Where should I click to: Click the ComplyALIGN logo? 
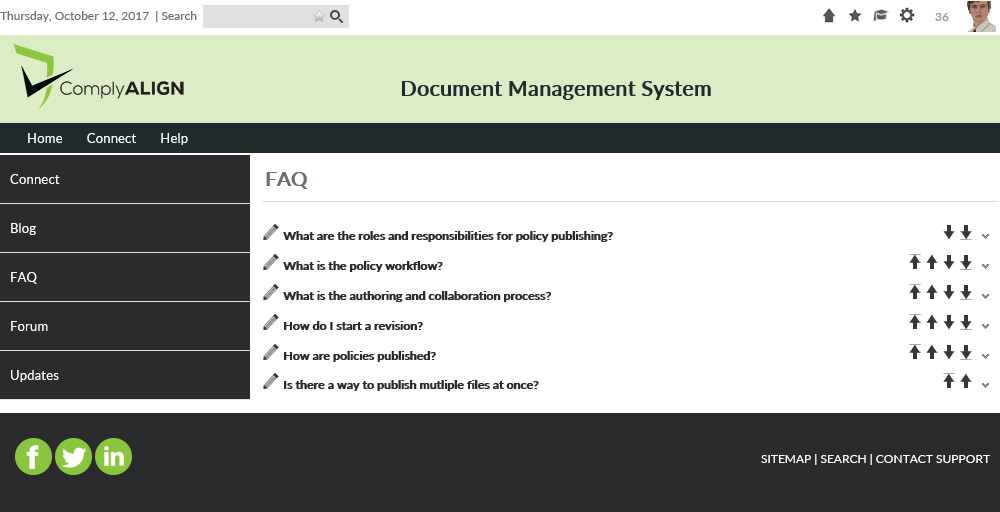pos(99,77)
